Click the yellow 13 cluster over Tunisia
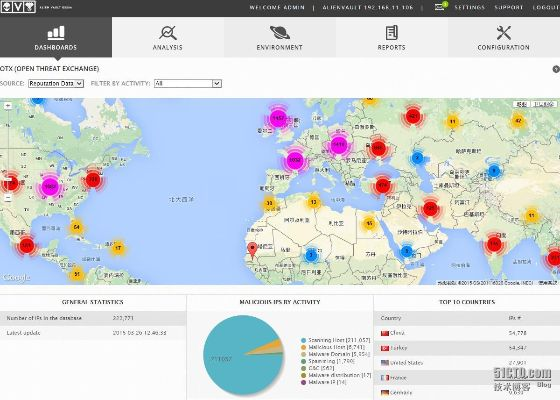 [x=313, y=202]
